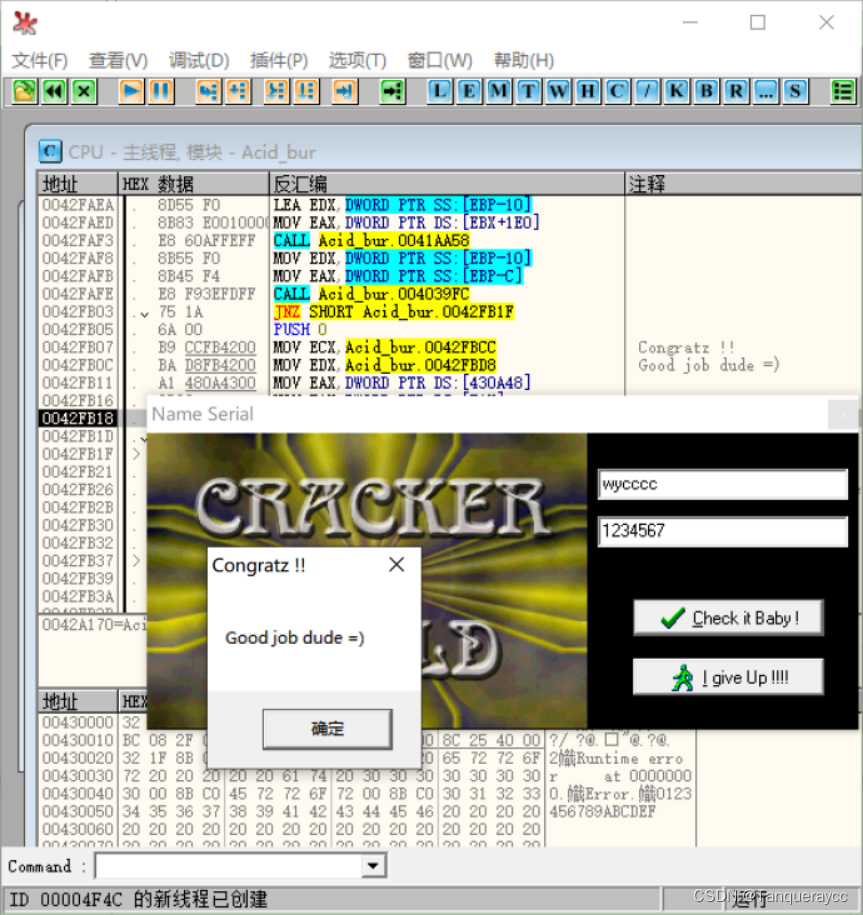Screen dimensions: 863x915
Task: Expand the Command box dropdown
Action: (372, 865)
